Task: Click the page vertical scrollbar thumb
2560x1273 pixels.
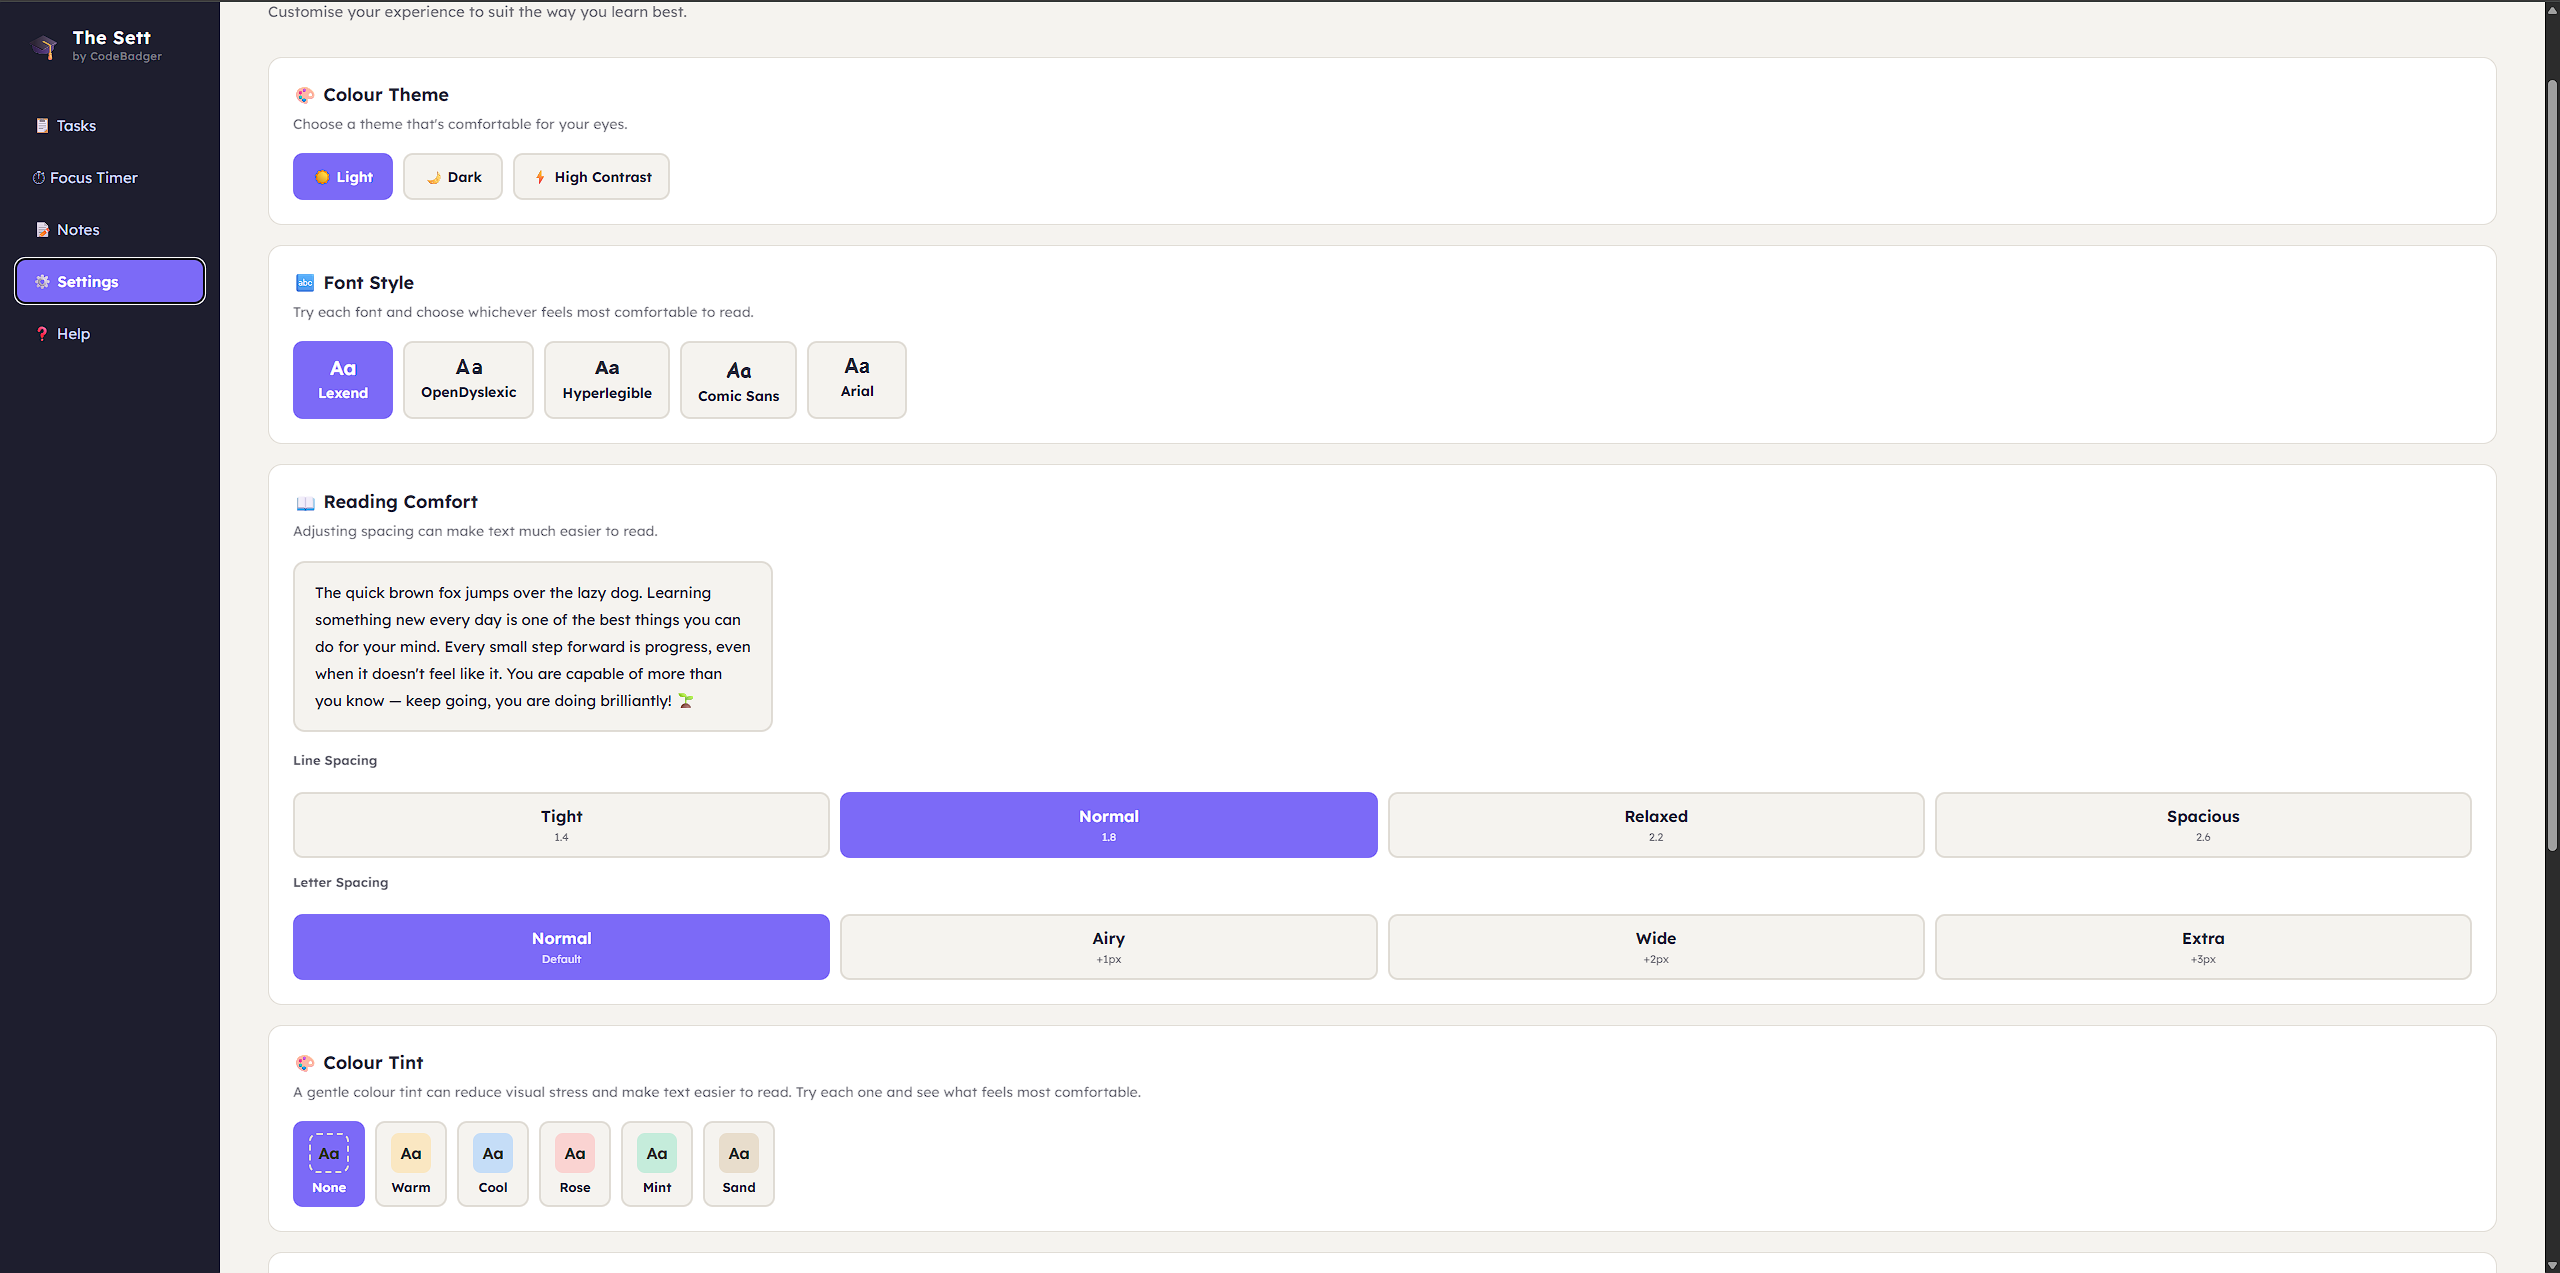Action: click(2552, 465)
